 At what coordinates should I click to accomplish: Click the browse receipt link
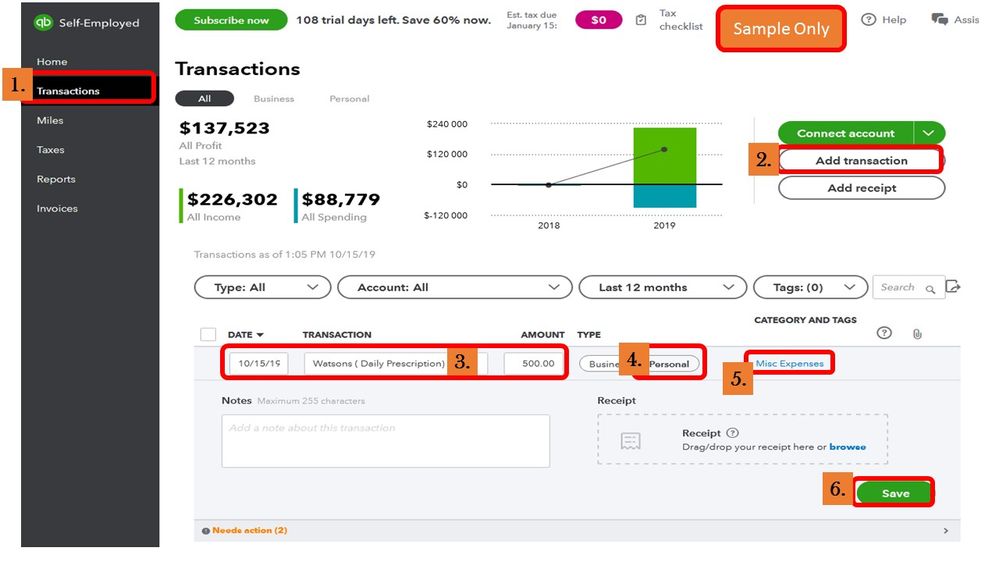coord(847,447)
